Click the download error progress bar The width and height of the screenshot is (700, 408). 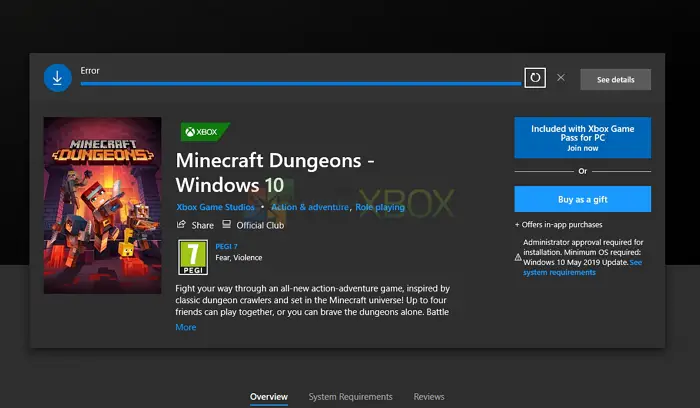click(x=300, y=83)
